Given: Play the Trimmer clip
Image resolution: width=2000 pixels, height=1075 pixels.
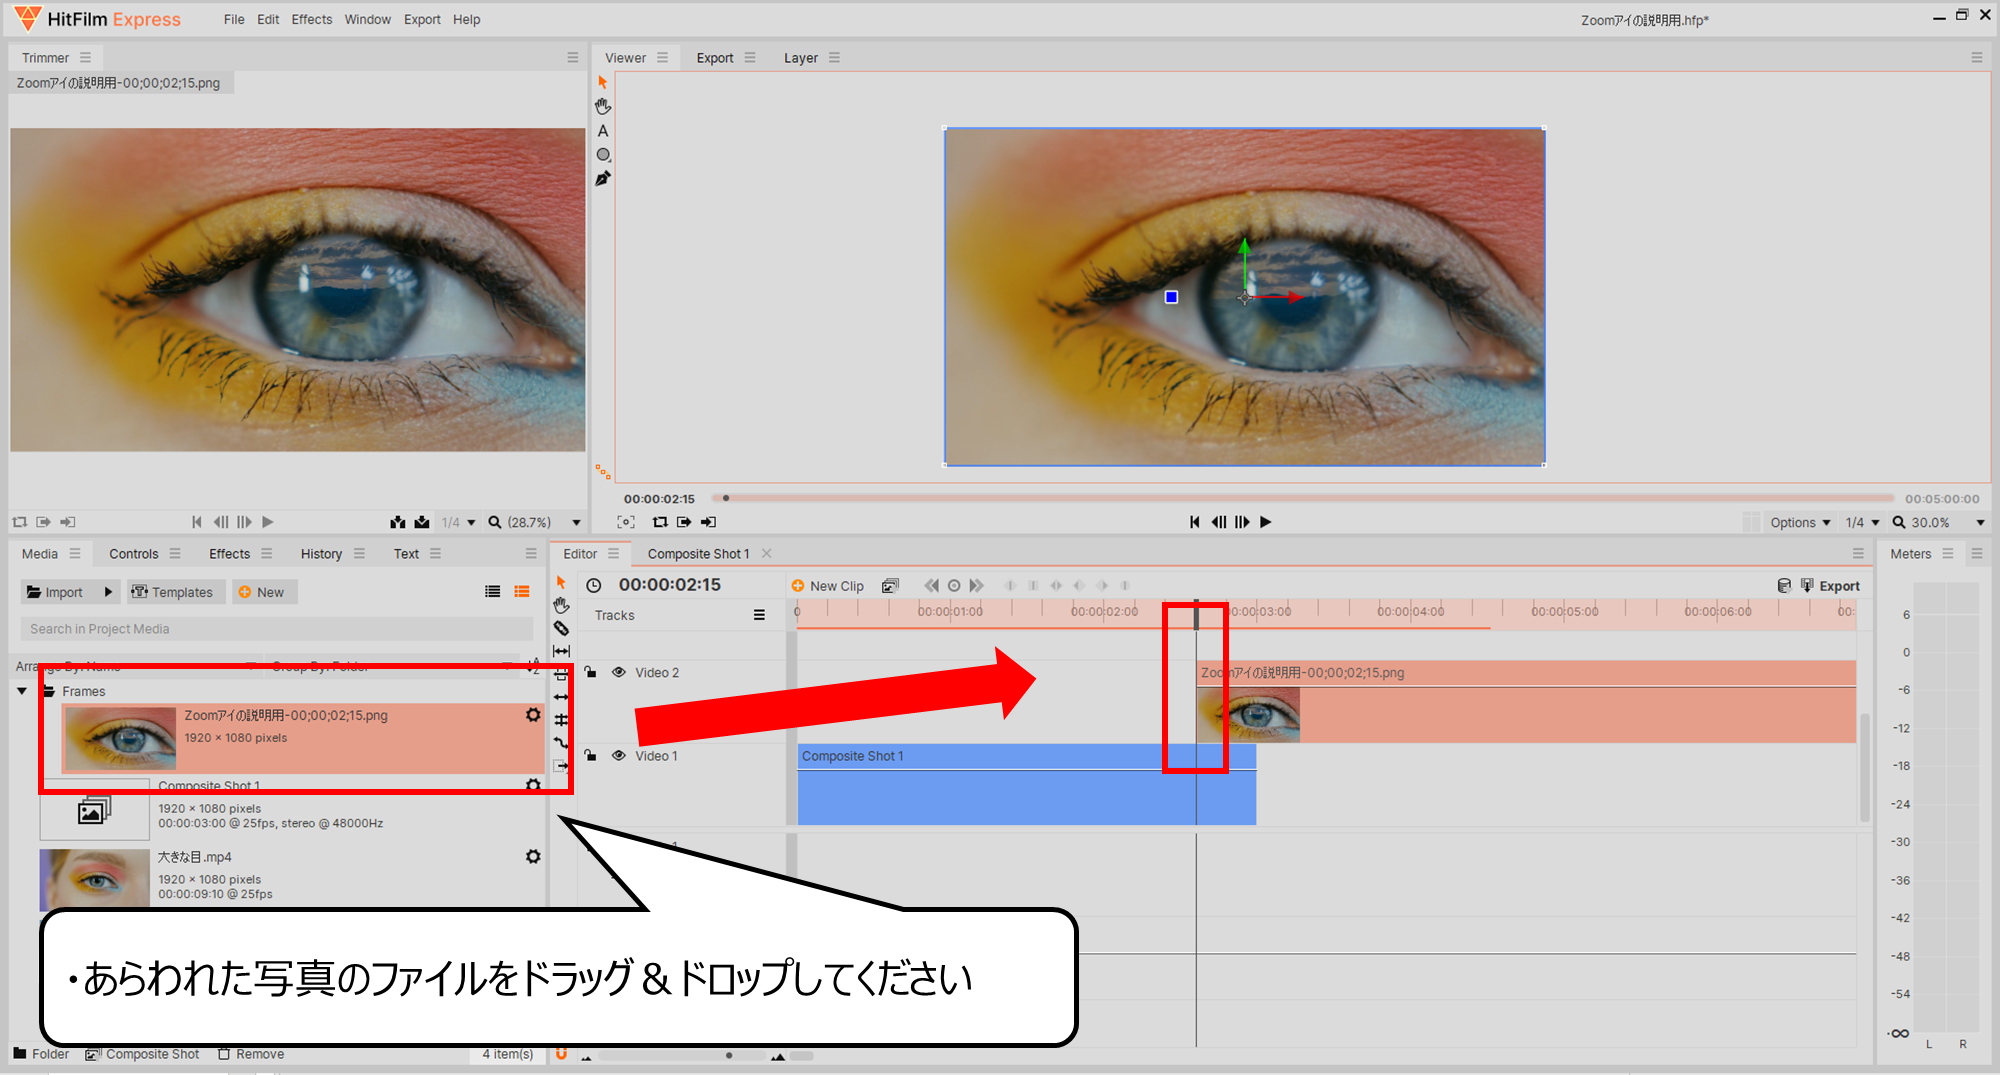Looking at the screenshot, I should point(268,522).
